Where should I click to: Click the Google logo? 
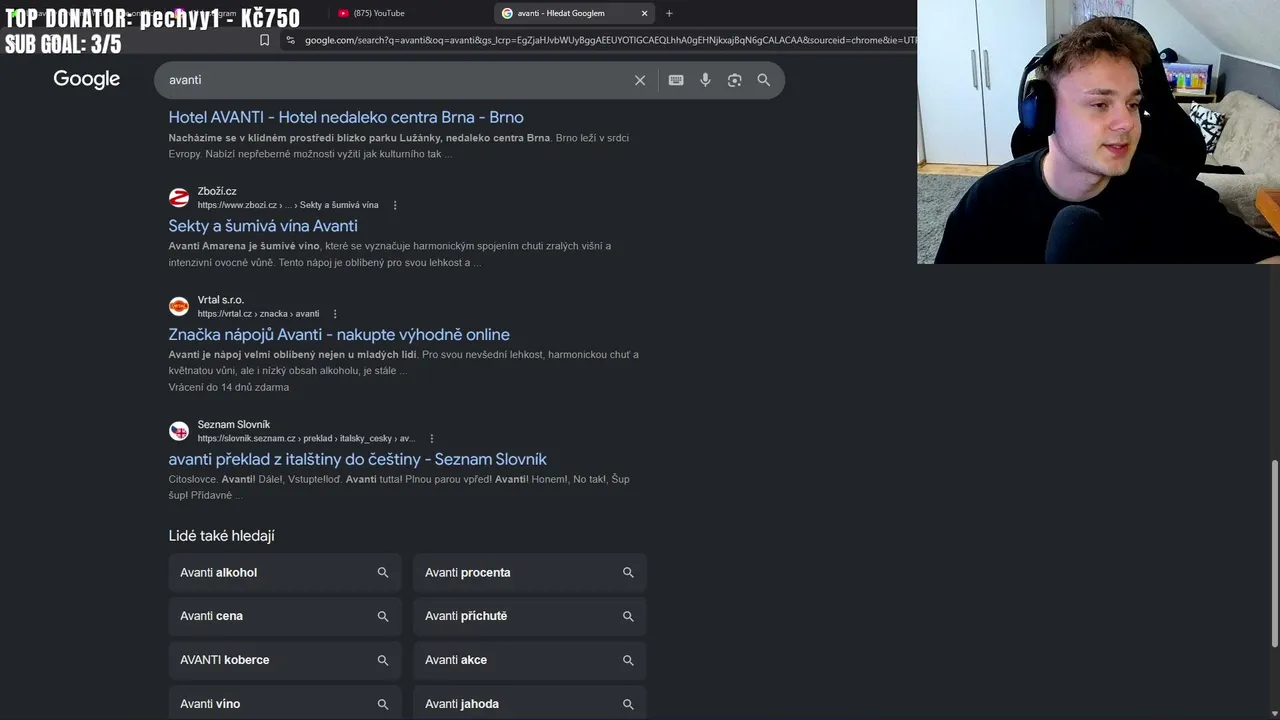click(x=87, y=79)
